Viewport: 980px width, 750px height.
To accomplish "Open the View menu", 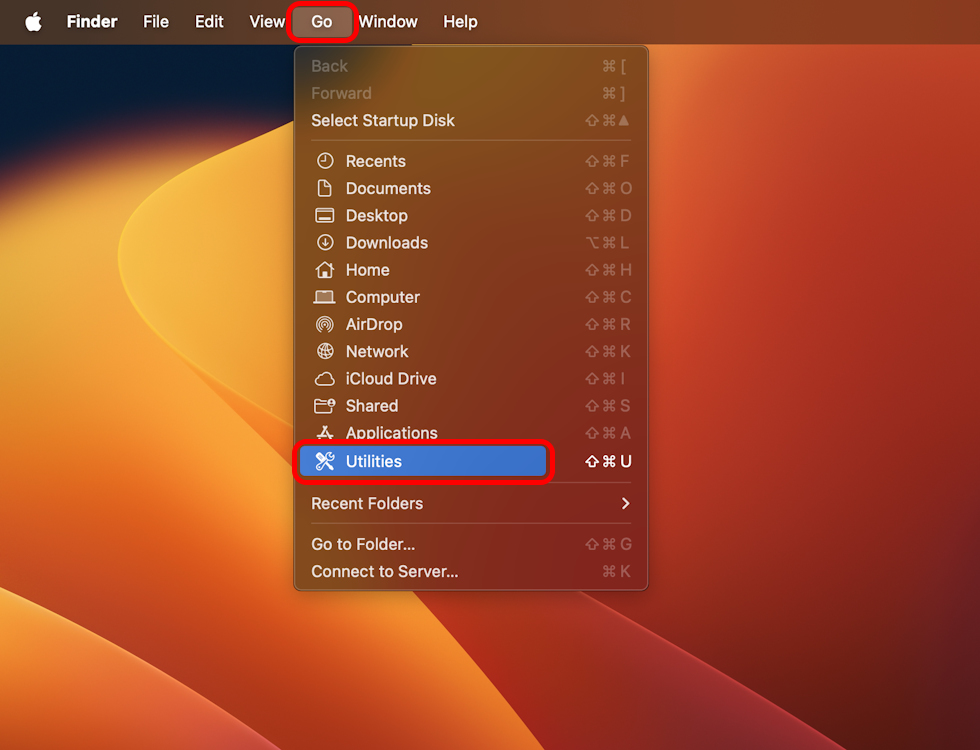I will point(267,22).
